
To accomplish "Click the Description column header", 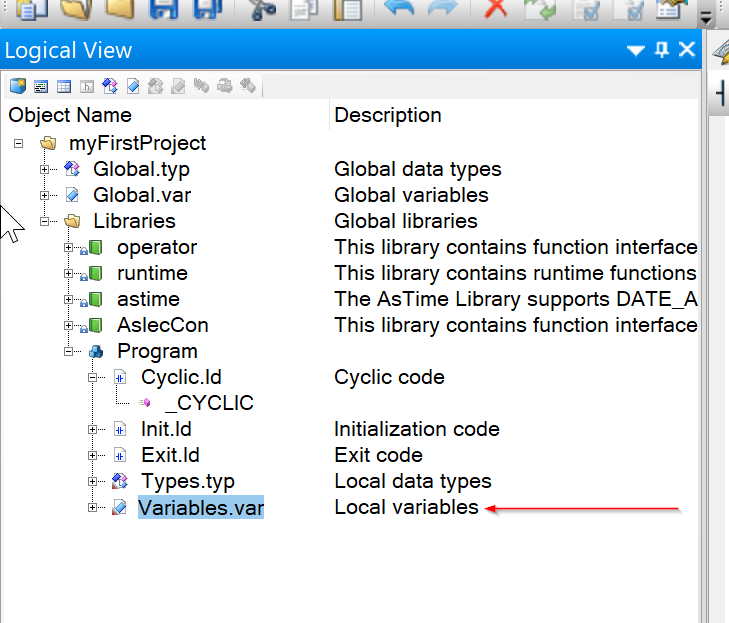I will click(x=388, y=115).
